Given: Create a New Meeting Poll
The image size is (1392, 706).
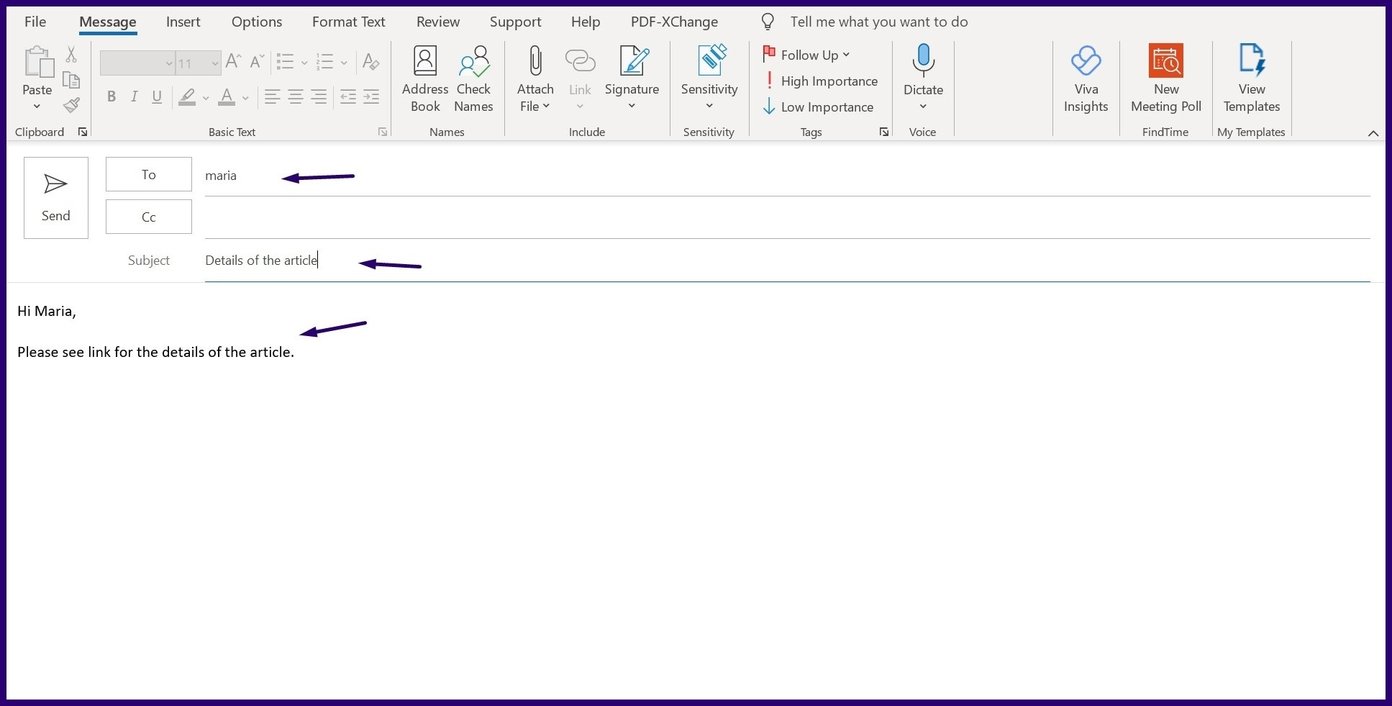Looking at the screenshot, I should point(1165,78).
